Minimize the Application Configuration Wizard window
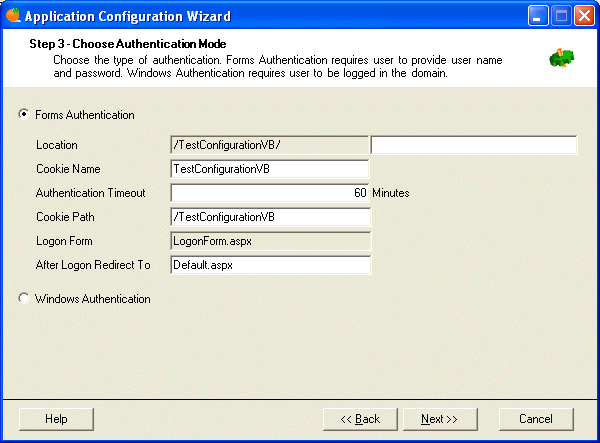The width and height of the screenshot is (600, 443). pos(538,16)
